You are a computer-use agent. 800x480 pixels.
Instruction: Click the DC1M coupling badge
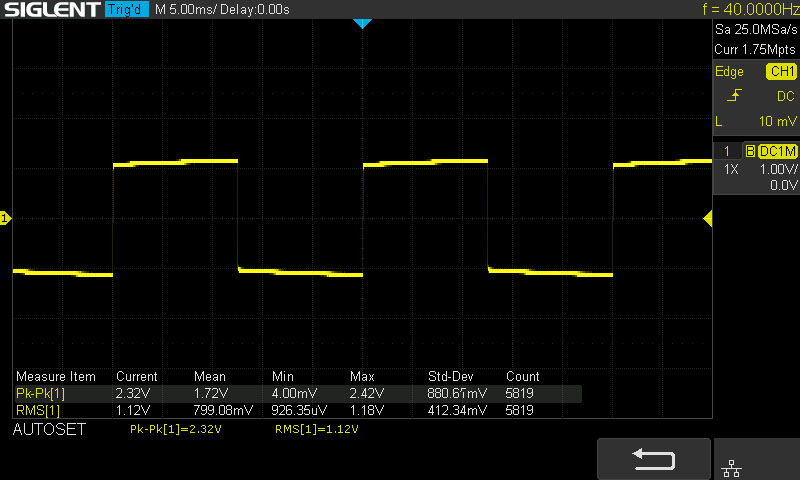pos(778,151)
